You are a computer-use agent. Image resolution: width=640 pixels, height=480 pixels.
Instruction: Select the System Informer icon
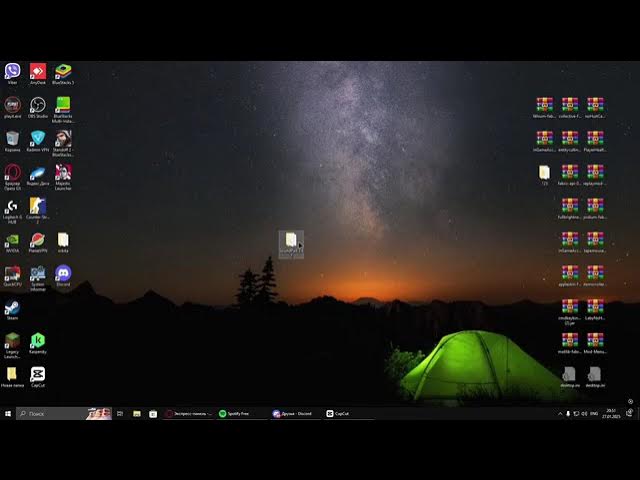(38, 278)
